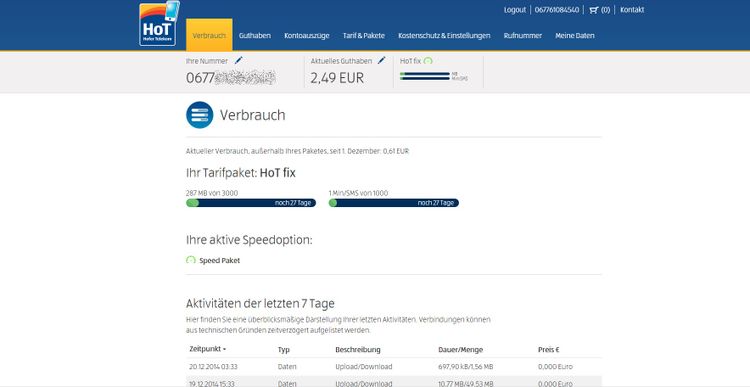Viewport: 750px width, 387px height.
Task: Click the Speed Paket gauge icon
Action: pyautogui.click(x=191, y=260)
